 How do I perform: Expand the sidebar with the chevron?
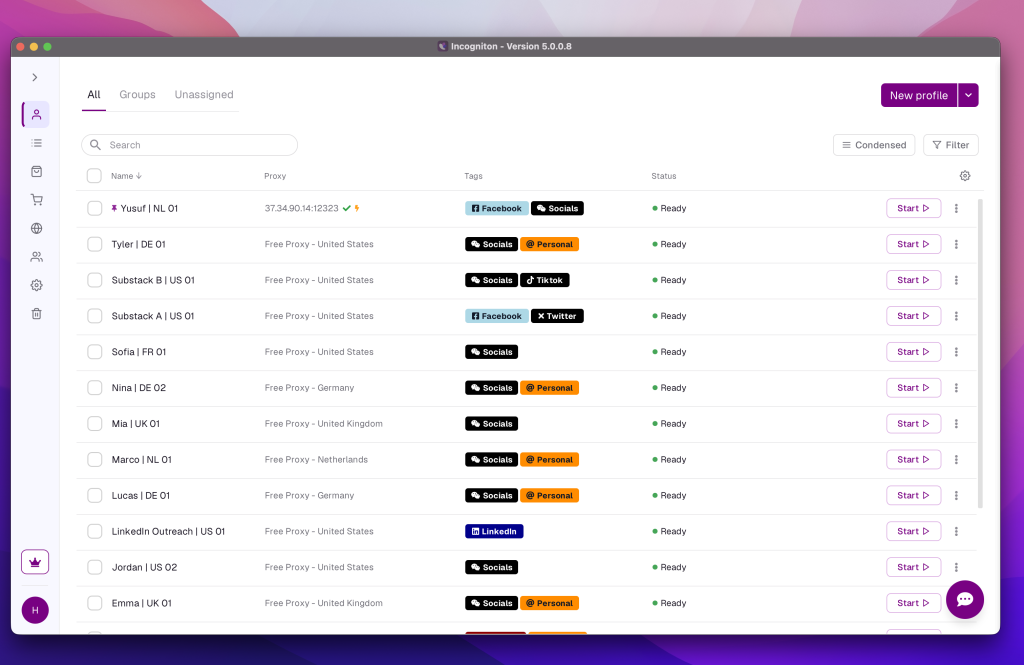click(35, 77)
